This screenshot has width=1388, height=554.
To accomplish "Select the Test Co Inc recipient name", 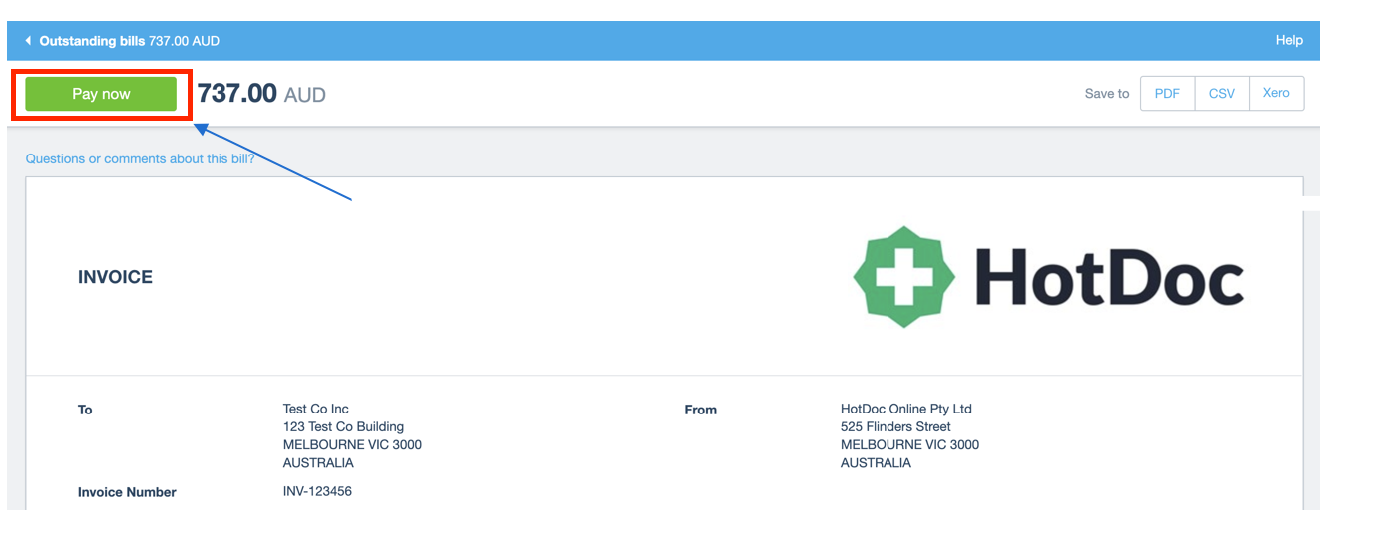I will (x=316, y=409).
